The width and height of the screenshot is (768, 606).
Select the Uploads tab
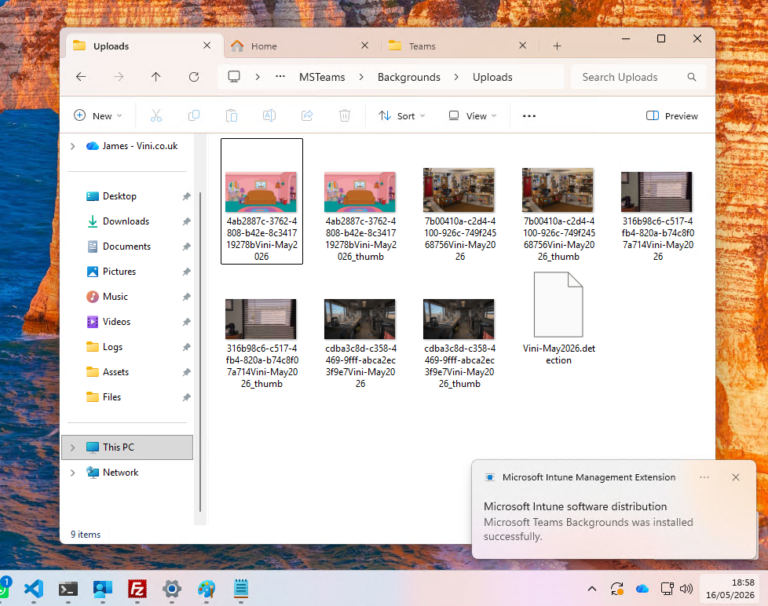click(142, 46)
